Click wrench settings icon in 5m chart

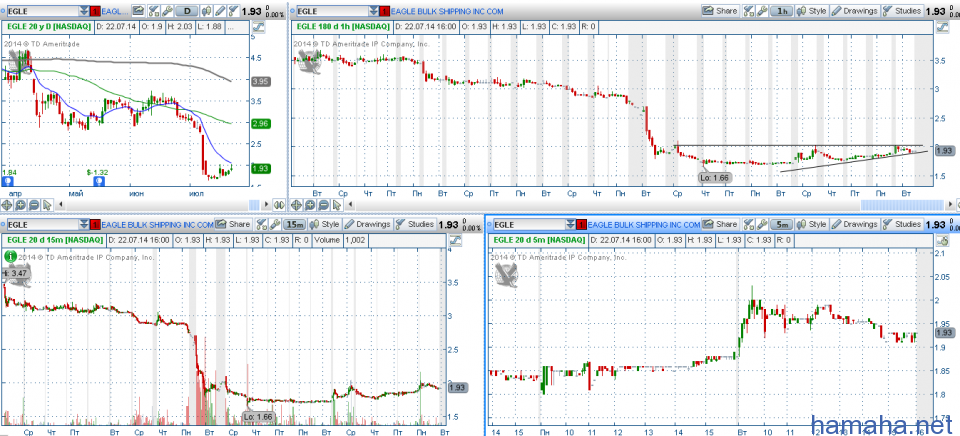pyautogui.click(x=762, y=224)
